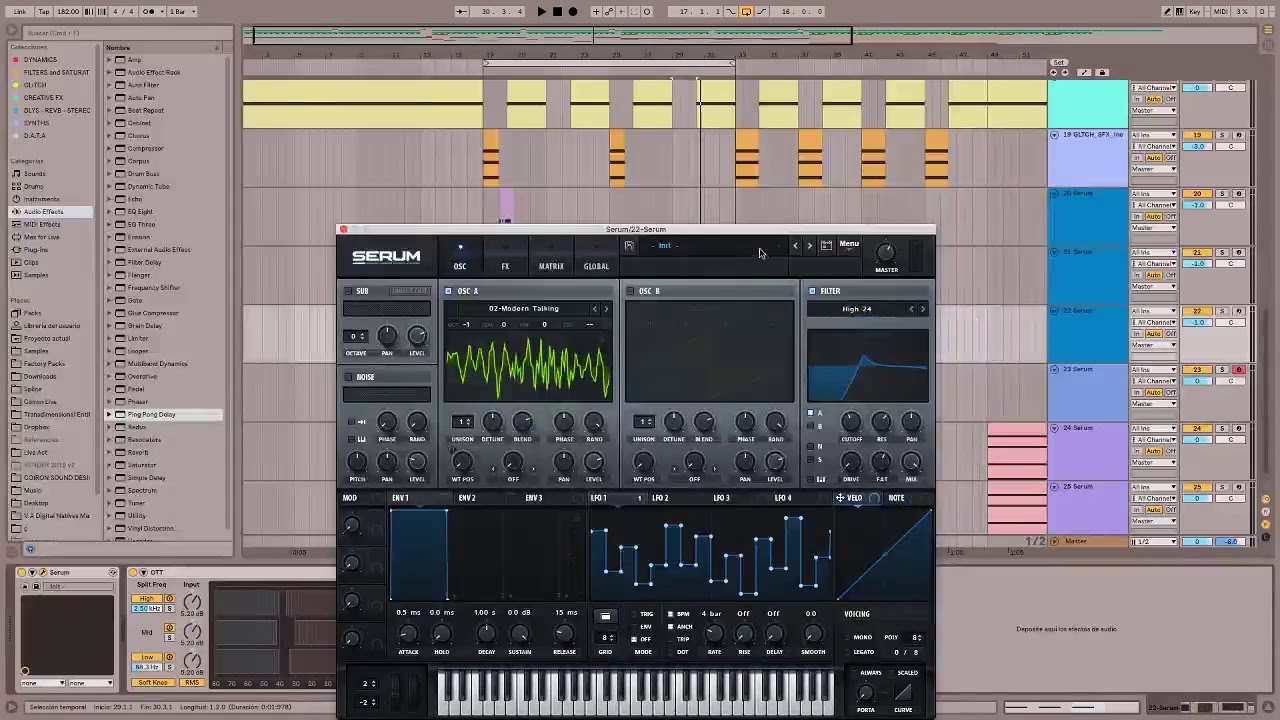Select the VELO tab move icon

[x=840, y=498]
